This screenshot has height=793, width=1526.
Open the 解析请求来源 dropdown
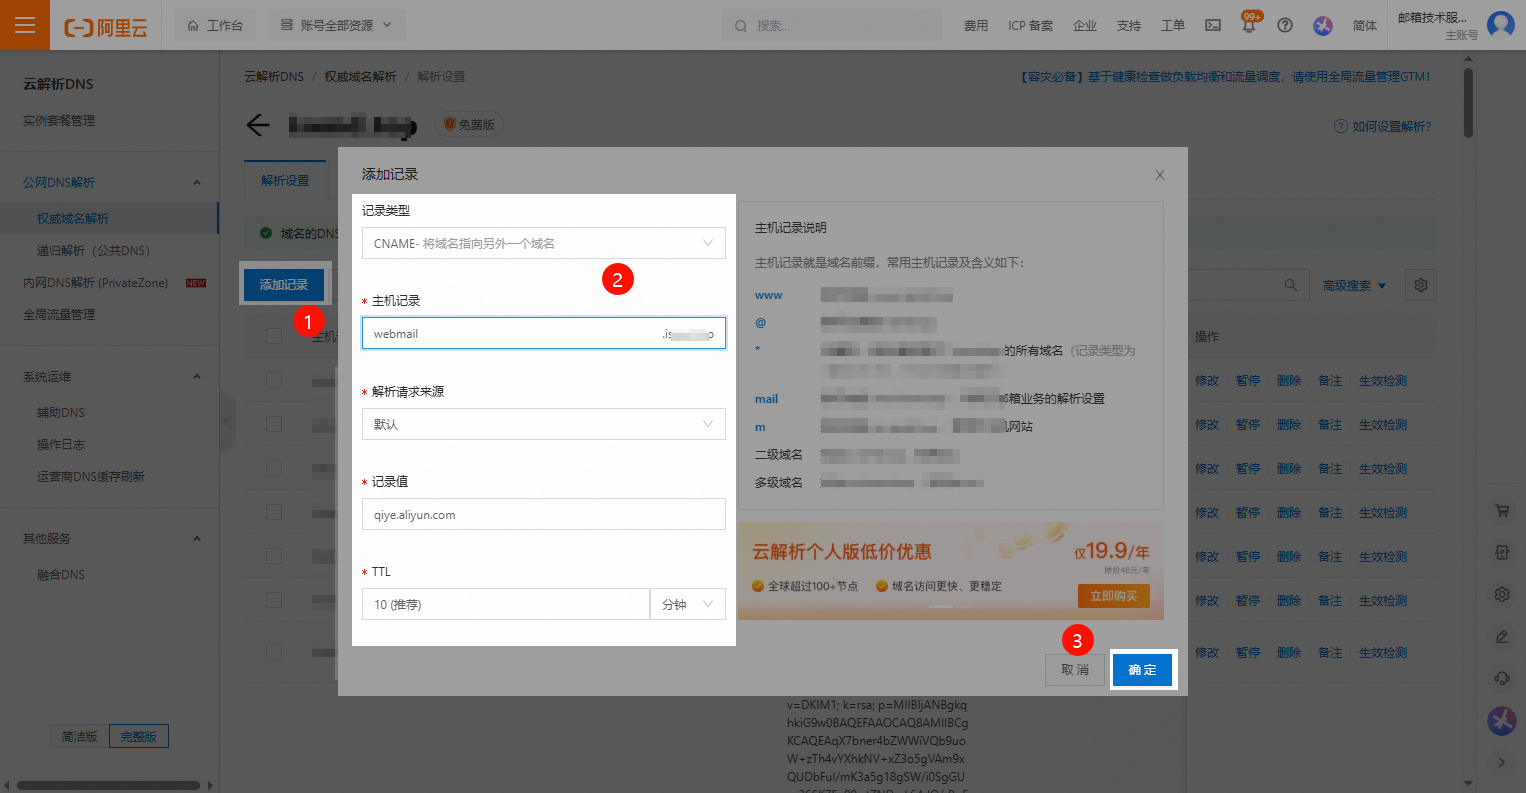click(543, 424)
